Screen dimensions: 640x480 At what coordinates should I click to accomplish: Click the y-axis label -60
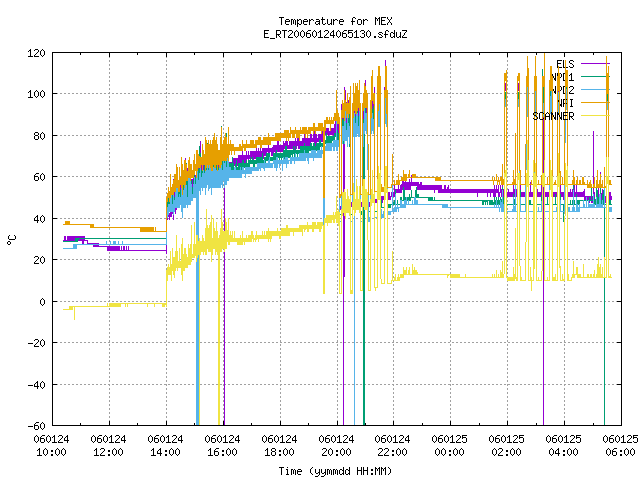(x=36, y=426)
